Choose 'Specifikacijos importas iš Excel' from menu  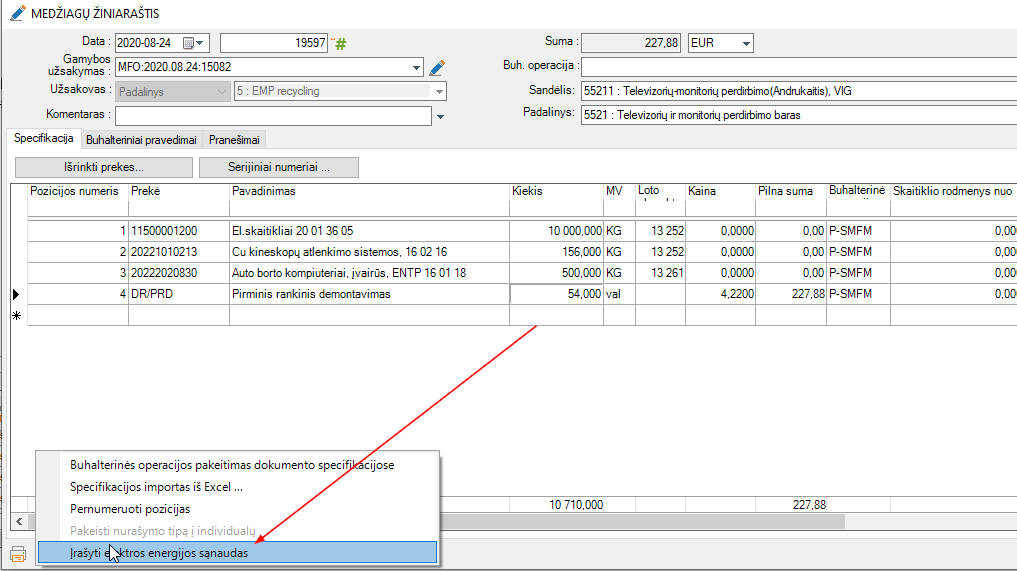[156, 487]
